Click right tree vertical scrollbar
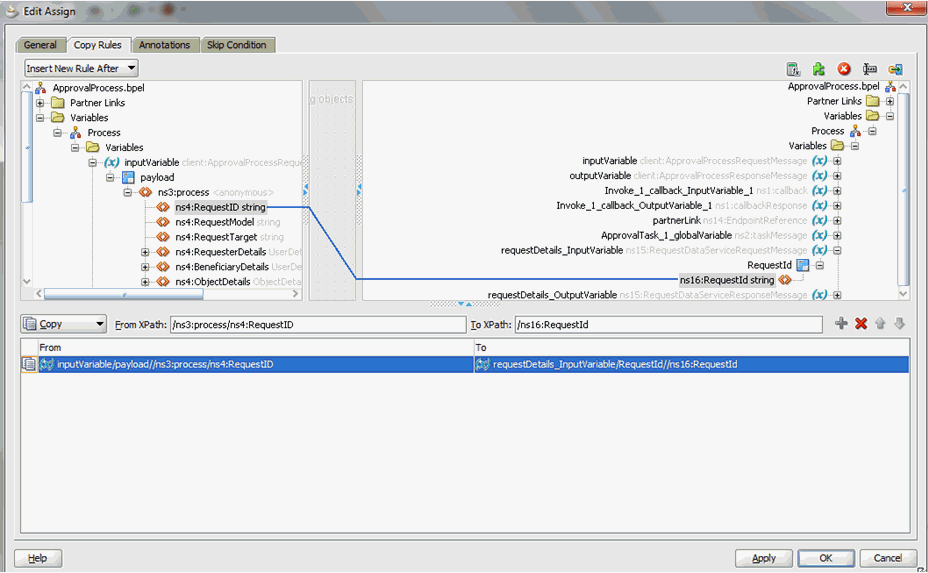 (903, 189)
